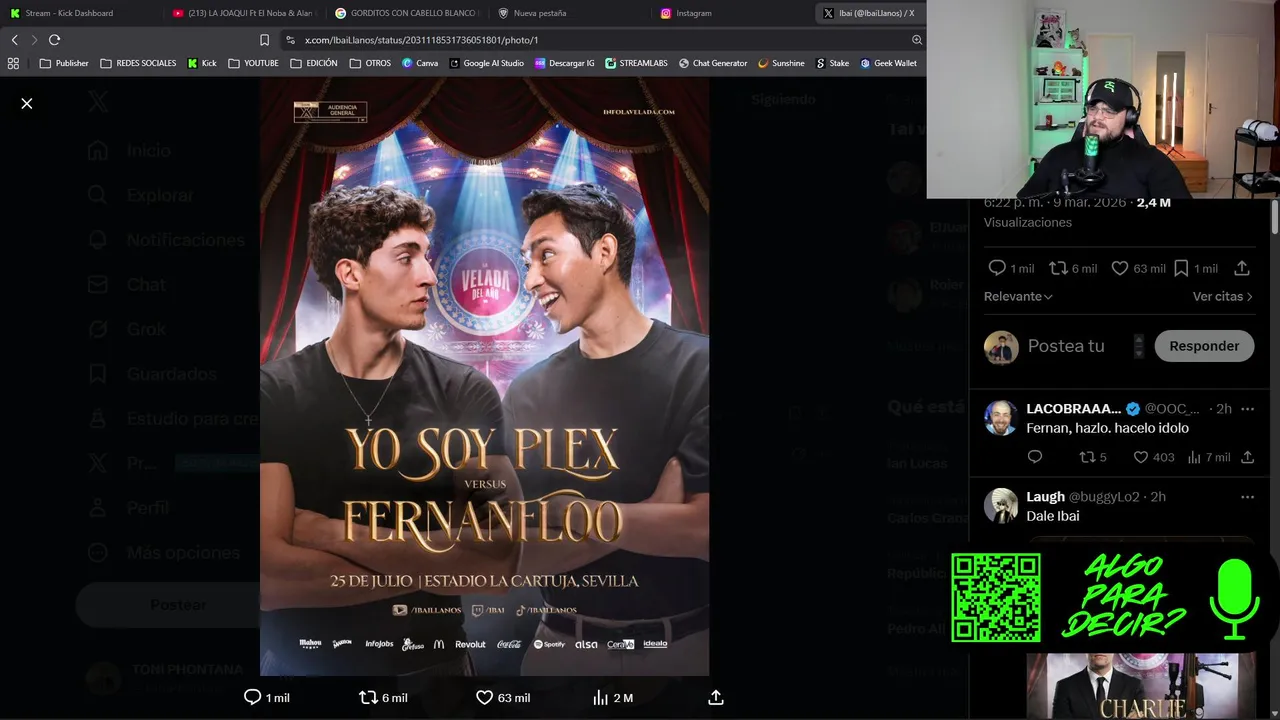Open the EDICIÓN bookmark folder
The width and height of the screenshot is (1280, 720).
pyautogui.click(x=314, y=63)
